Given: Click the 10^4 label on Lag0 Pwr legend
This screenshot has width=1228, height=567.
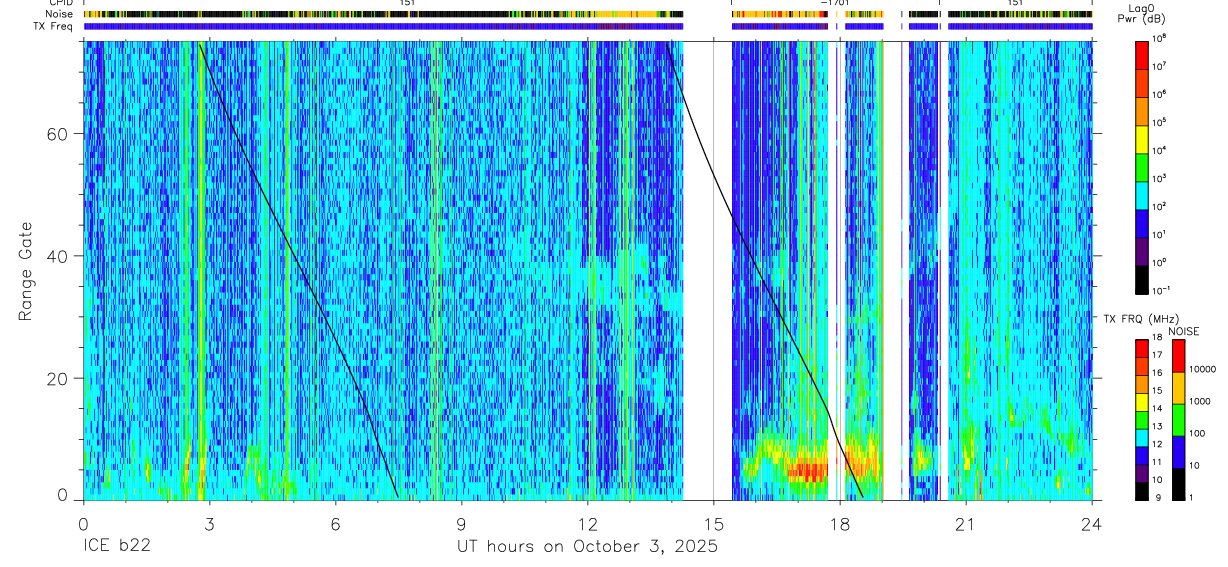Looking at the screenshot, I should click(1160, 150).
